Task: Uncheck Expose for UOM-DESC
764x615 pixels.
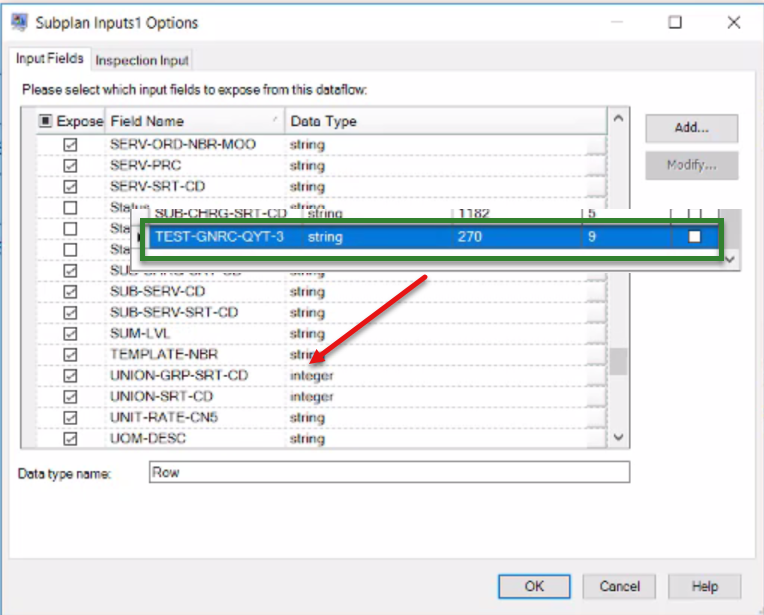Action: pos(70,438)
